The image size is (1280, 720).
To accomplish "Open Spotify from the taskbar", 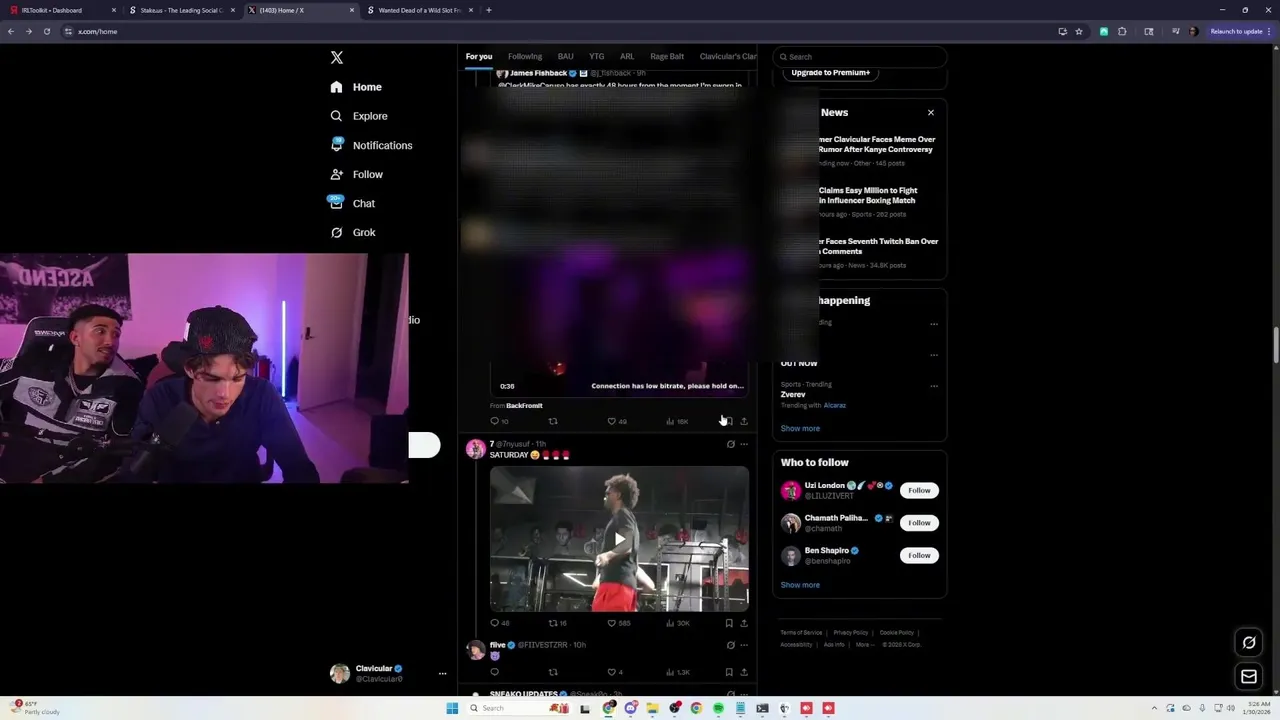I will coord(718,708).
